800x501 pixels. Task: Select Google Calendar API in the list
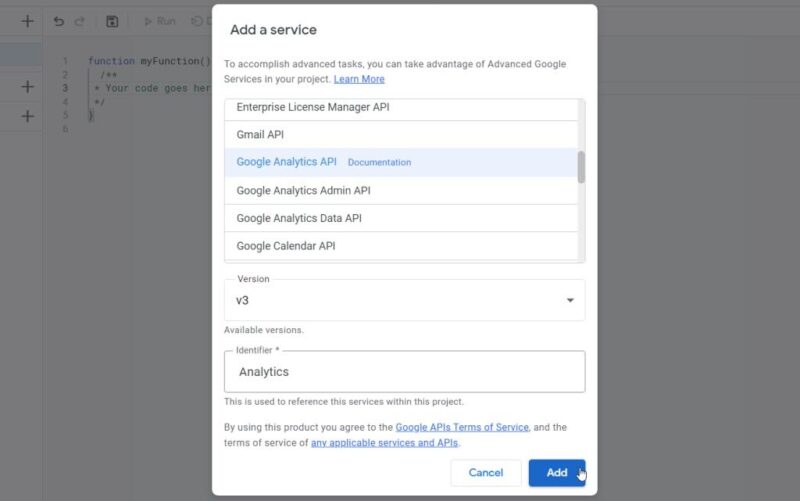(285, 246)
